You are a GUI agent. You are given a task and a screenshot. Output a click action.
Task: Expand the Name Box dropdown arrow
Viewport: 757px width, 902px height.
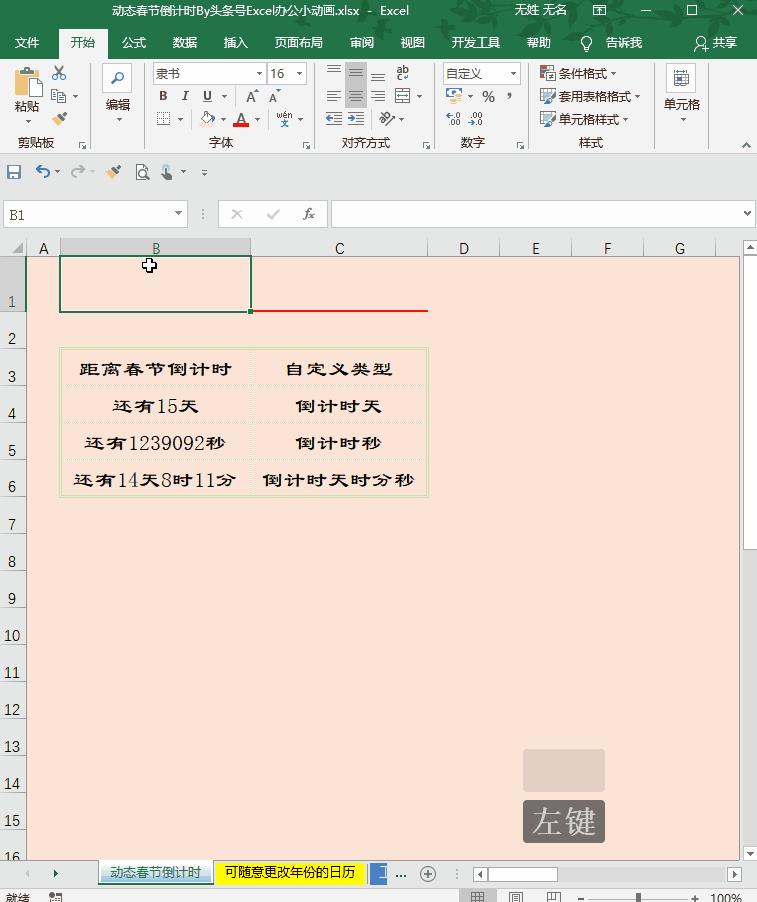[x=178, y=214]
